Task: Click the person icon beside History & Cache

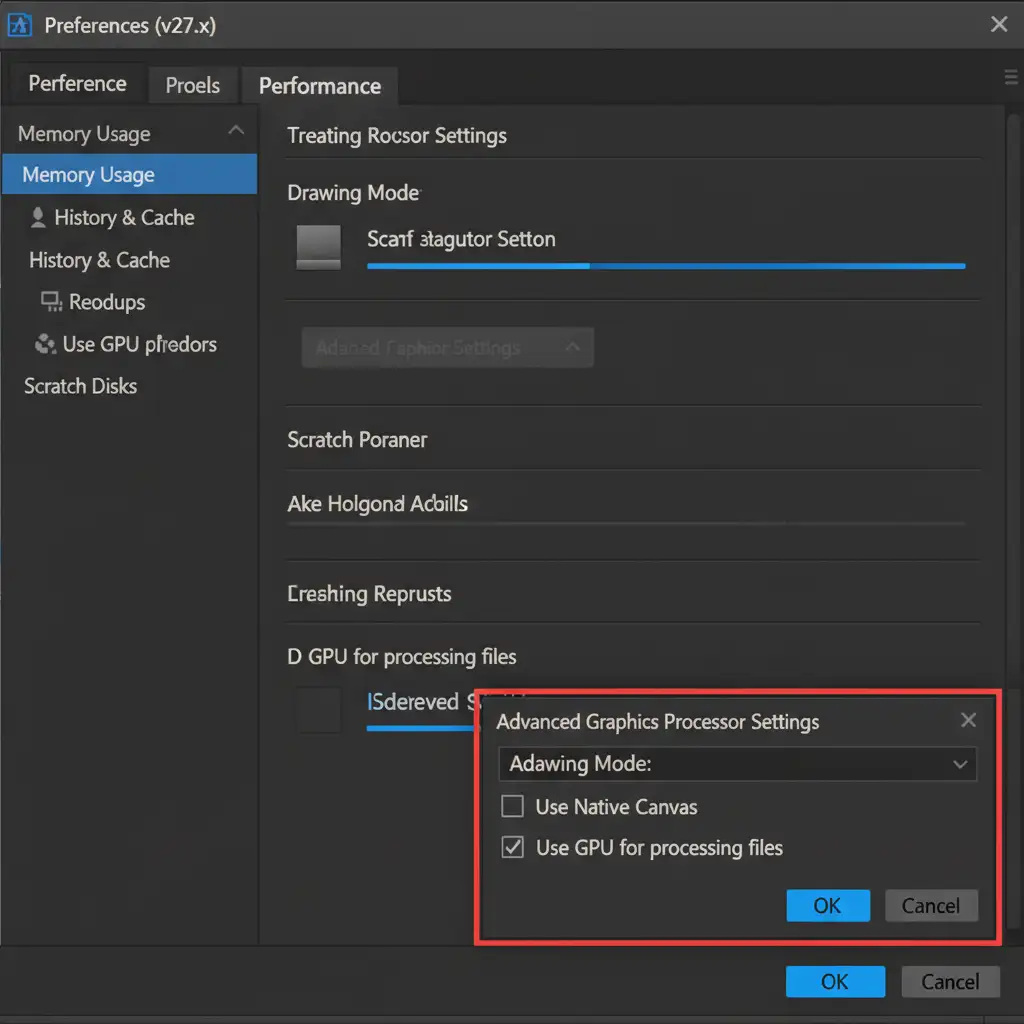Action: (39, 217)
